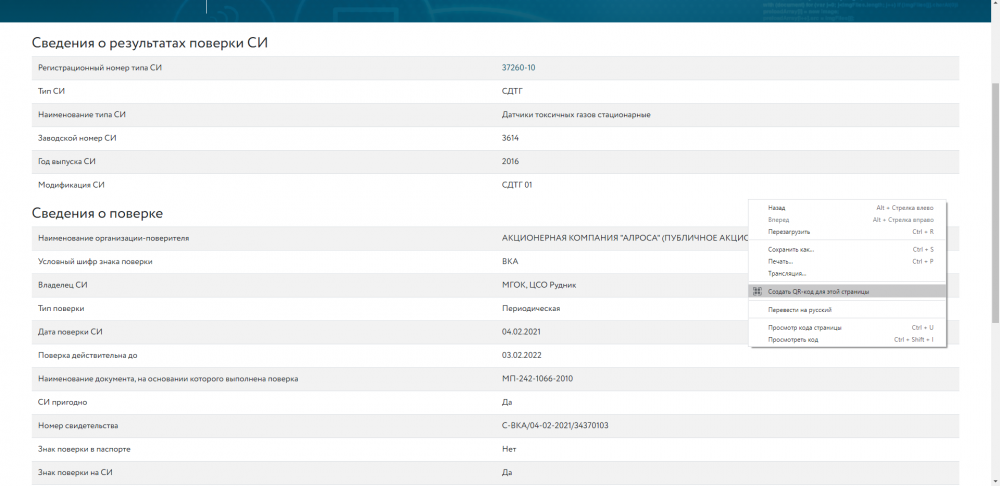Viewport: 1000px width, 486px height.
Task: Click the "Сведения о результатах поверки СИ" heading
Action: (150, 42)
